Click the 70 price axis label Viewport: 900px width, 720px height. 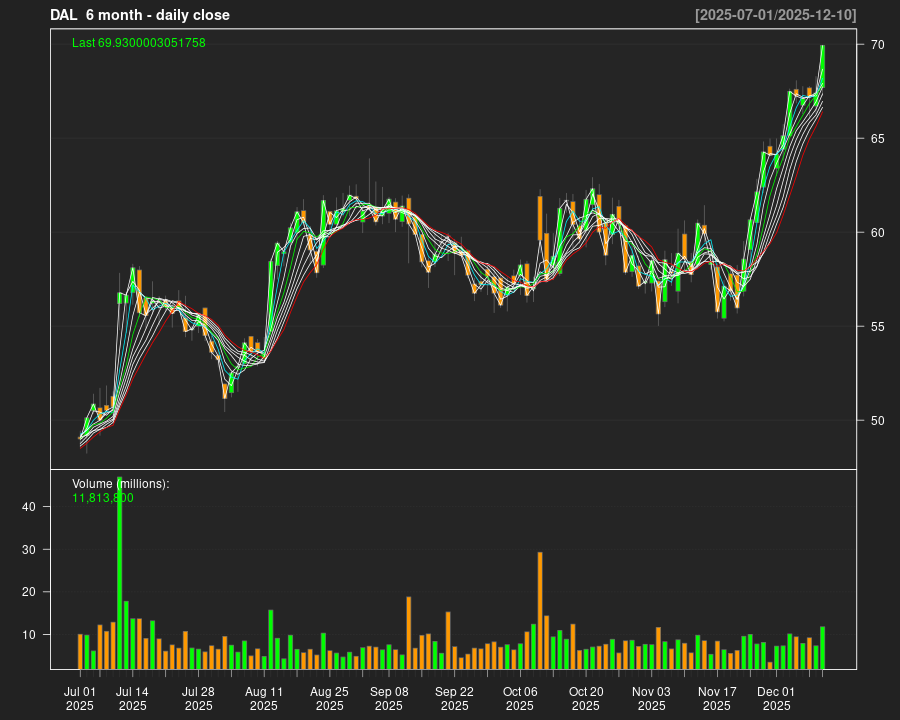pos(877,45)
